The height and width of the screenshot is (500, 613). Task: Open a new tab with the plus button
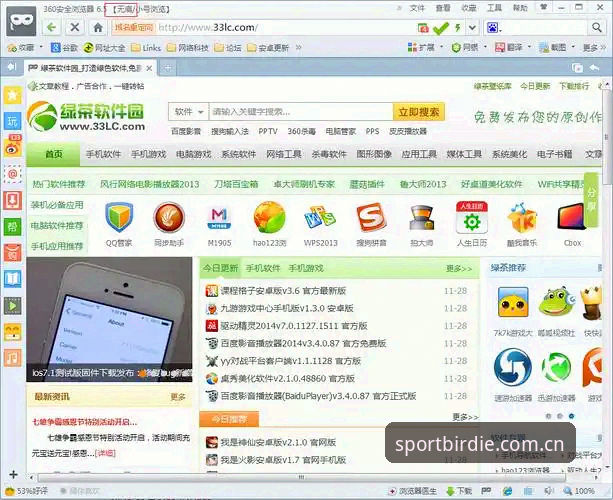168,68
